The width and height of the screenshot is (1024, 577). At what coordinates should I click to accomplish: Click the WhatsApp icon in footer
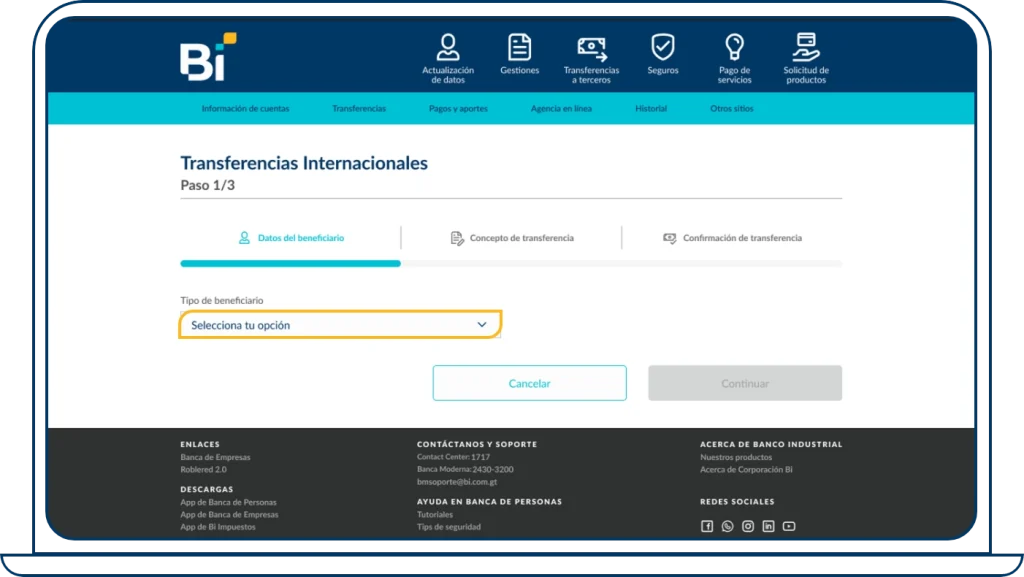click(727, 525)
